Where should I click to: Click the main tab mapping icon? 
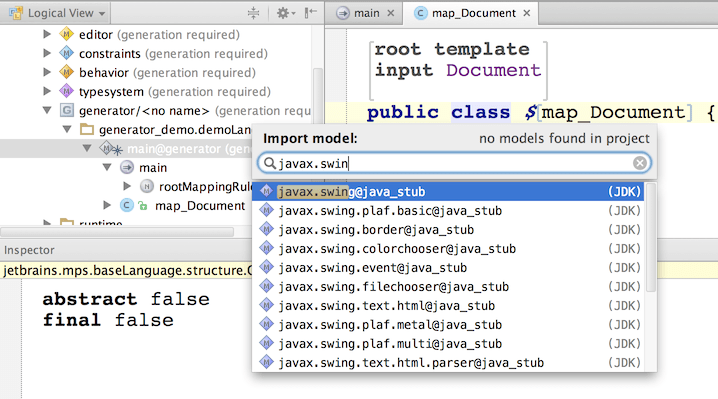point(343,13)
